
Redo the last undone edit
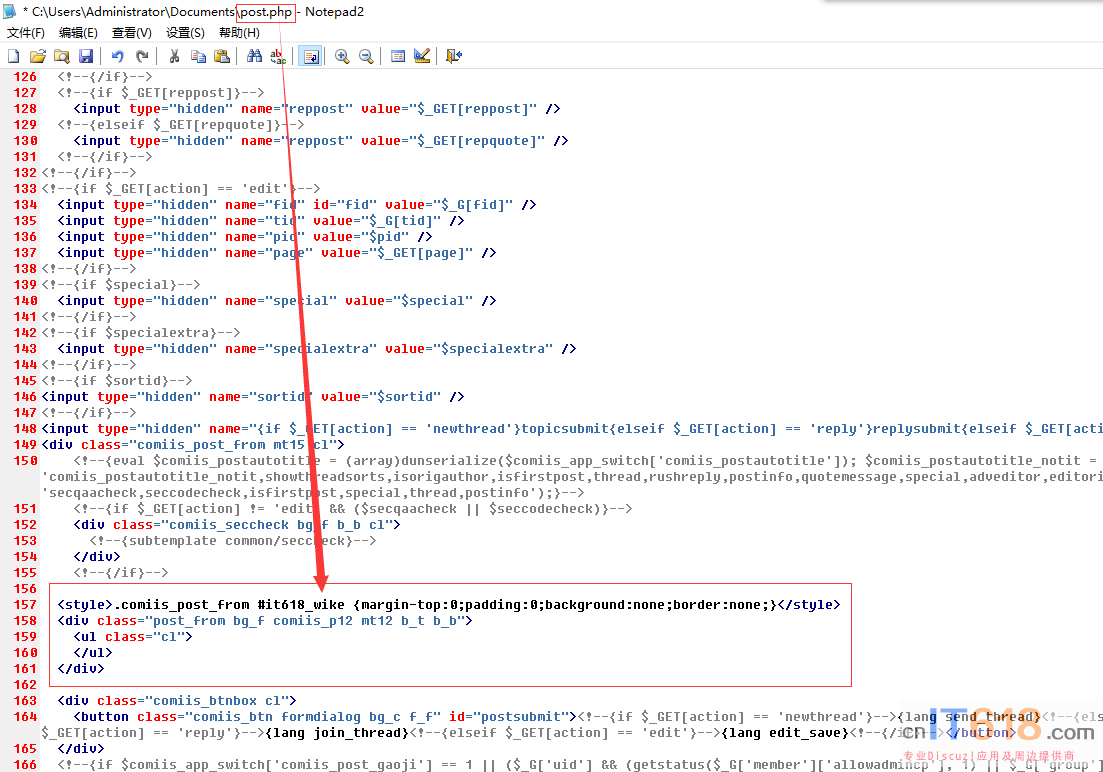[142, 56]
